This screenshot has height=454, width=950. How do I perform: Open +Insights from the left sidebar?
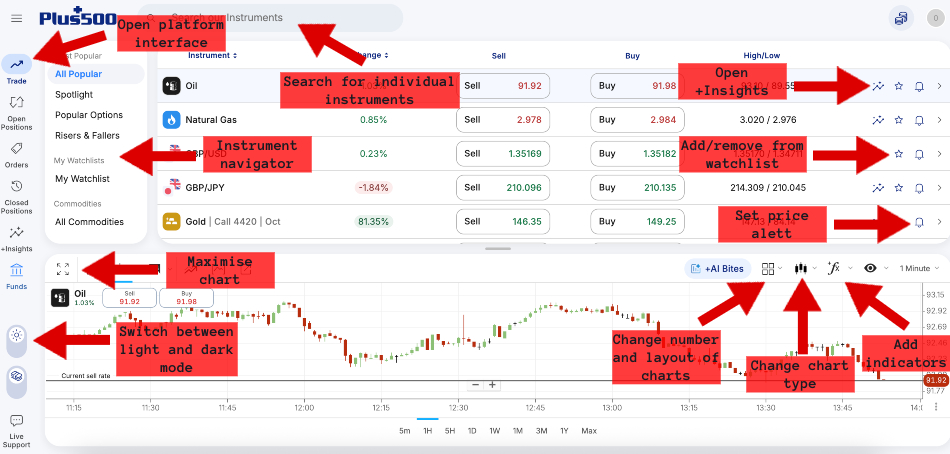point(17,239)
